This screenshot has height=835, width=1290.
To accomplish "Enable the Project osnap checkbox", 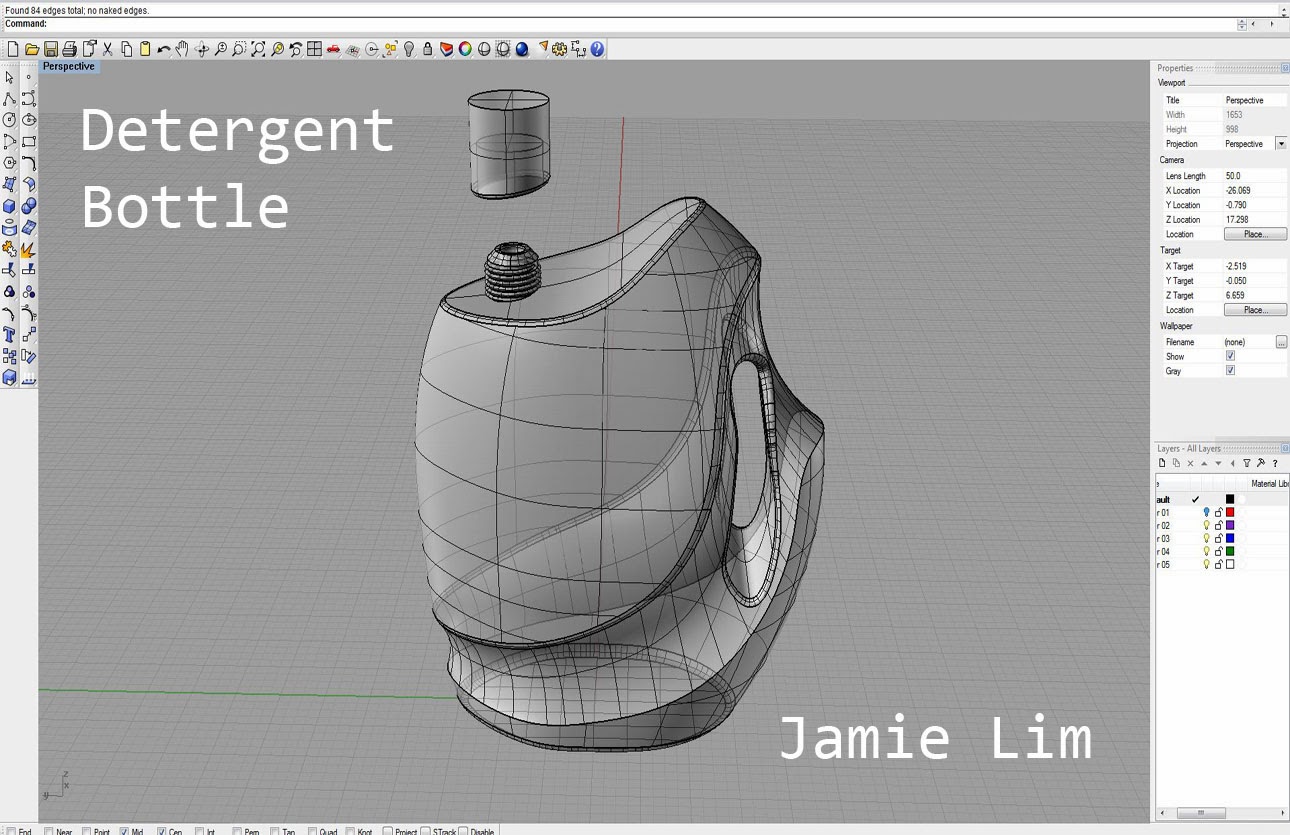I will 388,831.
